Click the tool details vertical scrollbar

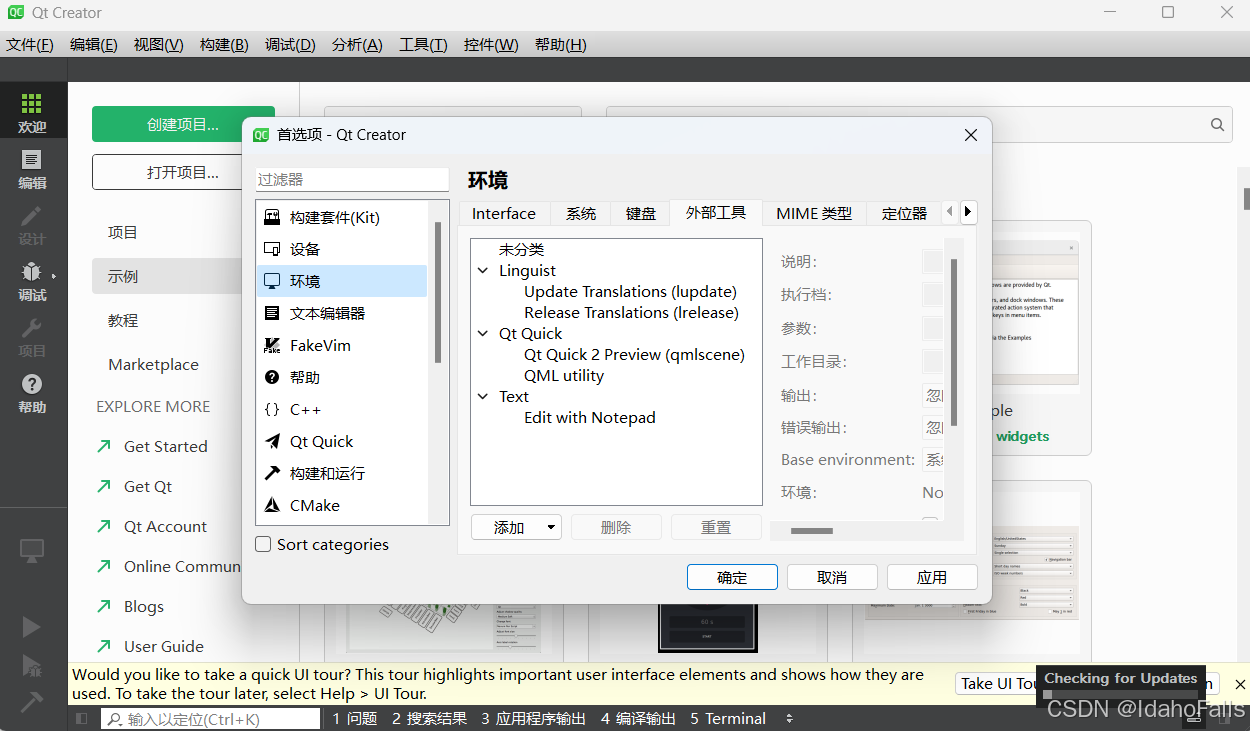(x=954, y=342)
